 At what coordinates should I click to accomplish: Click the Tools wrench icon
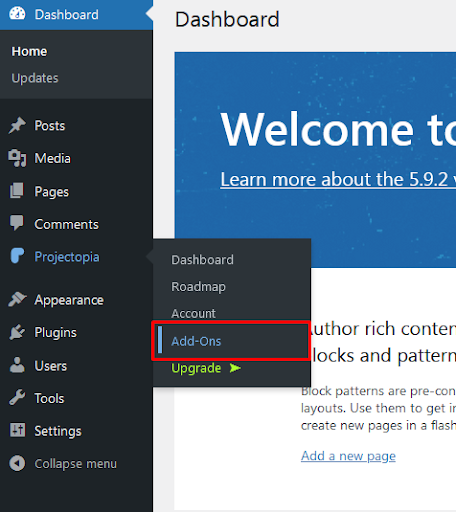coord(17,397)
